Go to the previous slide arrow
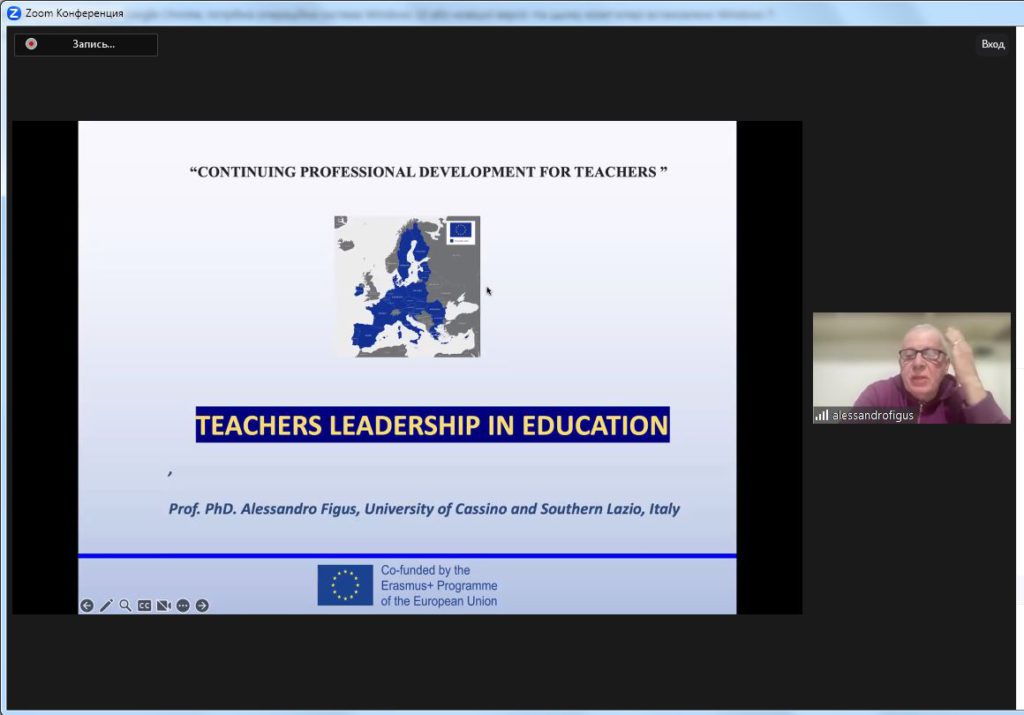Screen dimensions: 1024x715 87,605
